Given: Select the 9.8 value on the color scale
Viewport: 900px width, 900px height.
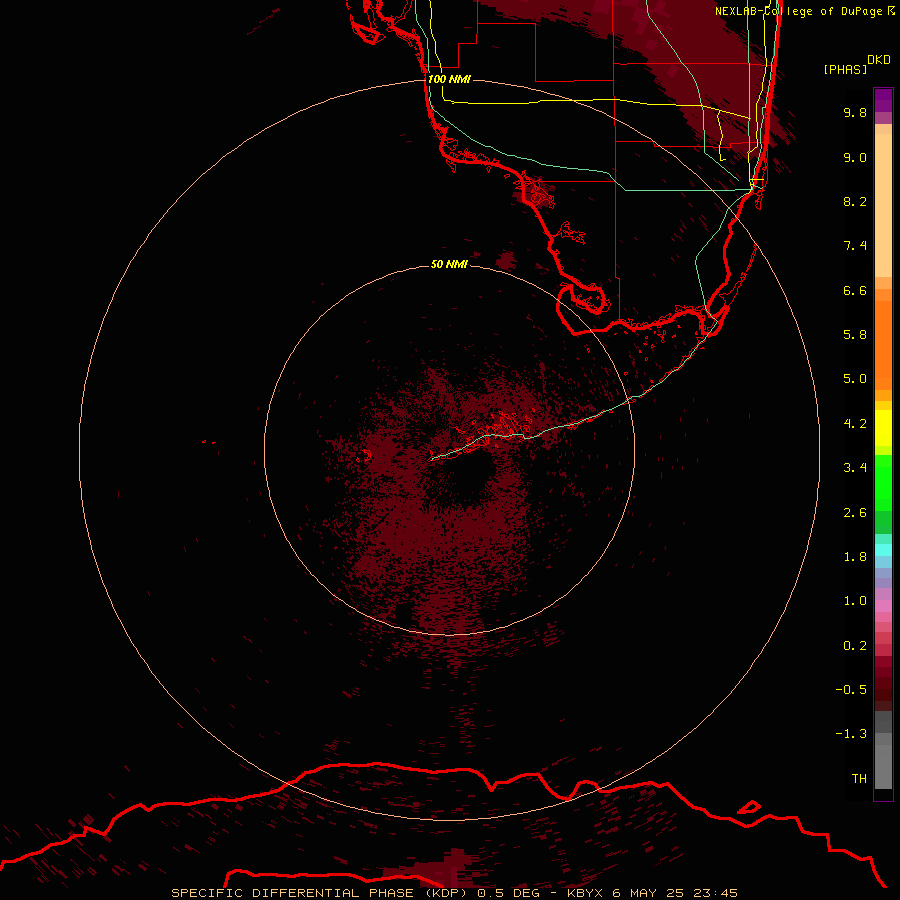Looking at the screenshot, I should point(855,112).
